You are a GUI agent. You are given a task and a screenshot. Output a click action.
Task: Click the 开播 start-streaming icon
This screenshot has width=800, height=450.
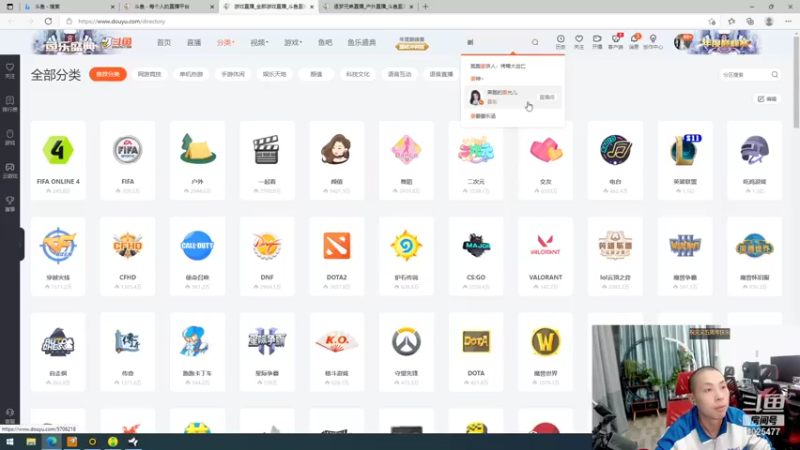tap(597, 42)
